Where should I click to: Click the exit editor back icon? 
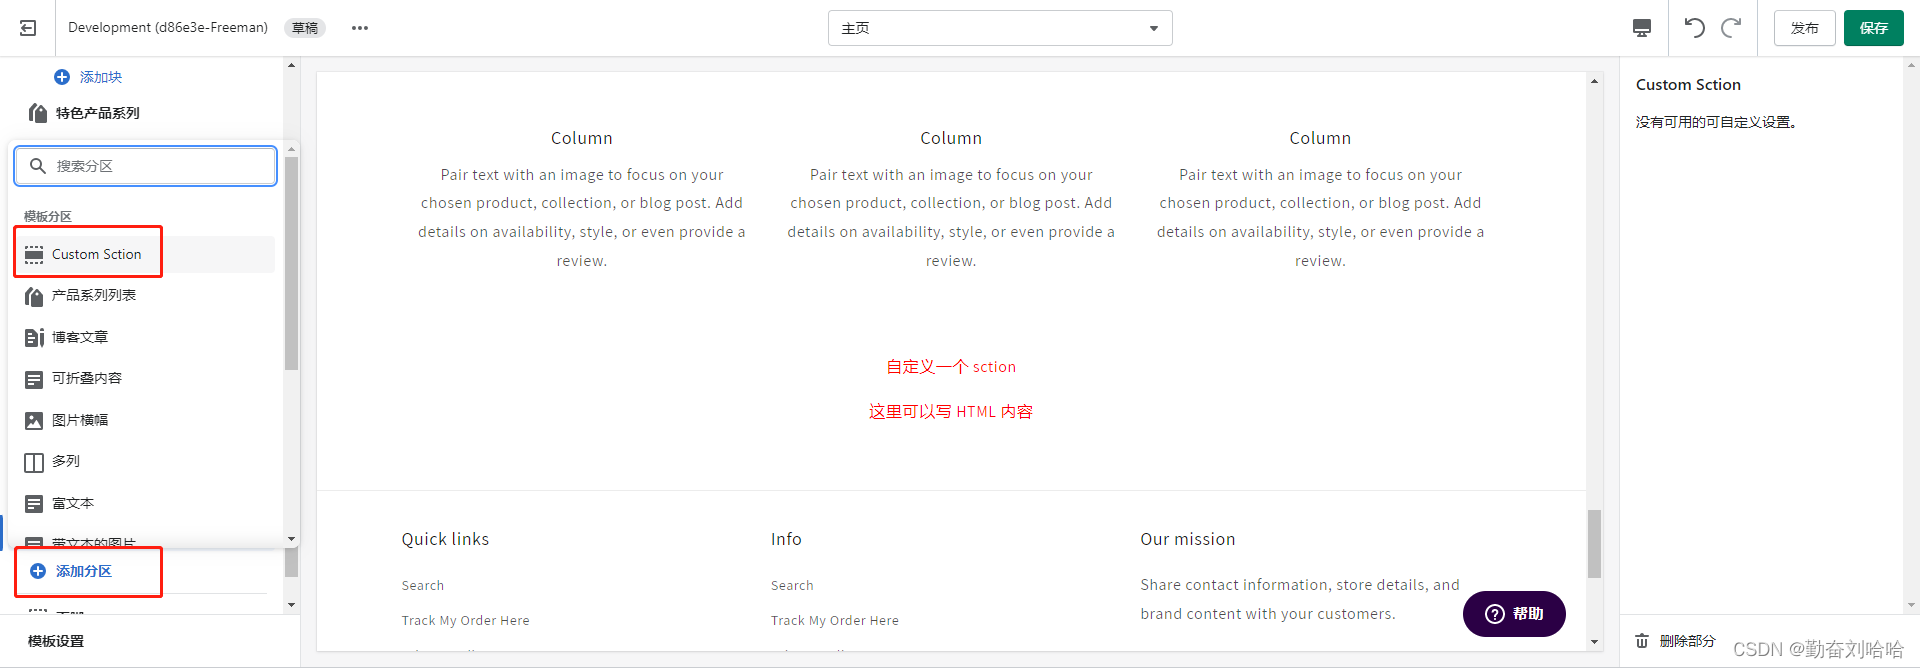click(x=28, y=28)
